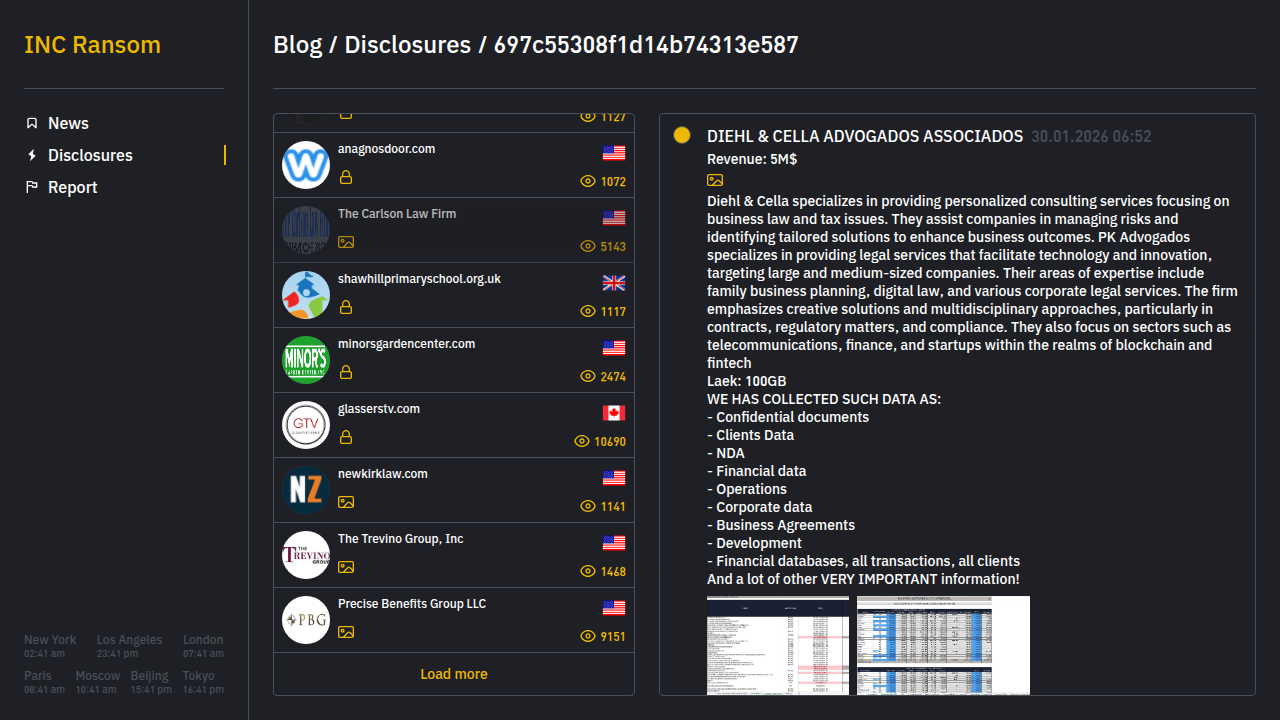Click the Report flag icon in sidebar
Image resolution: width=1280 pixels, height=720 pixels.
tap(32, 187)
